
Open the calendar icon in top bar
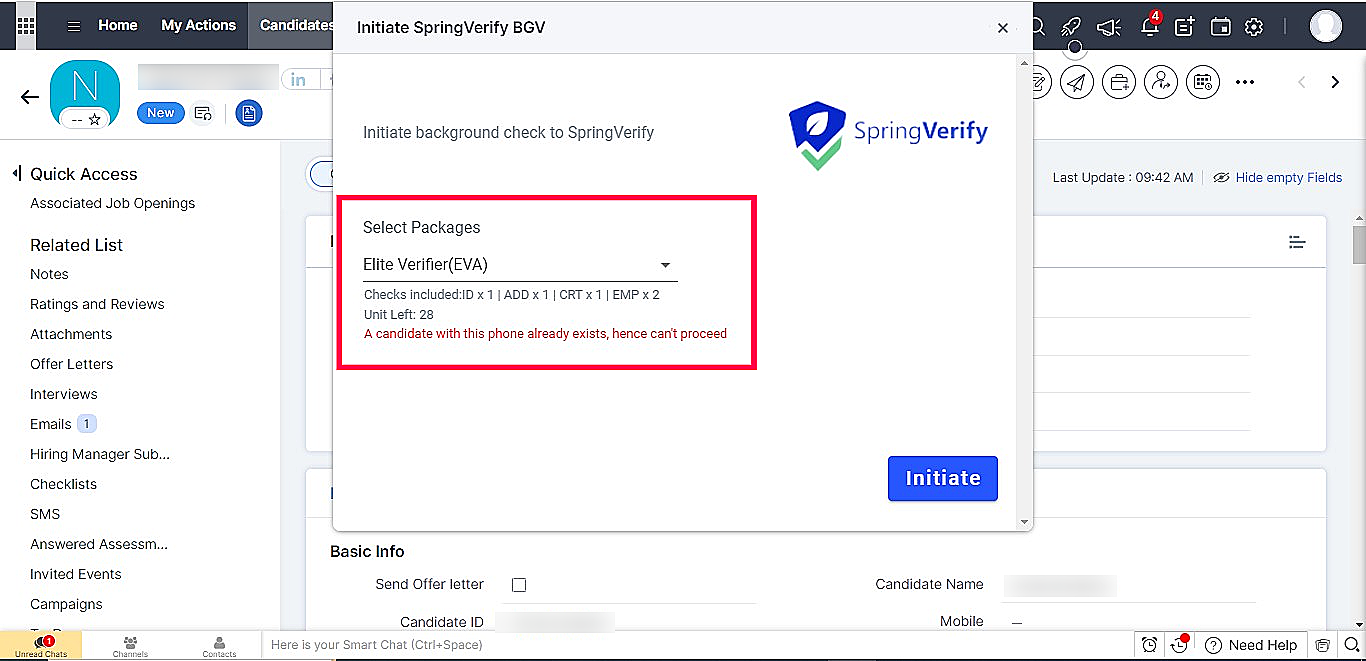pyautogui.click(x=1220, y=27)
